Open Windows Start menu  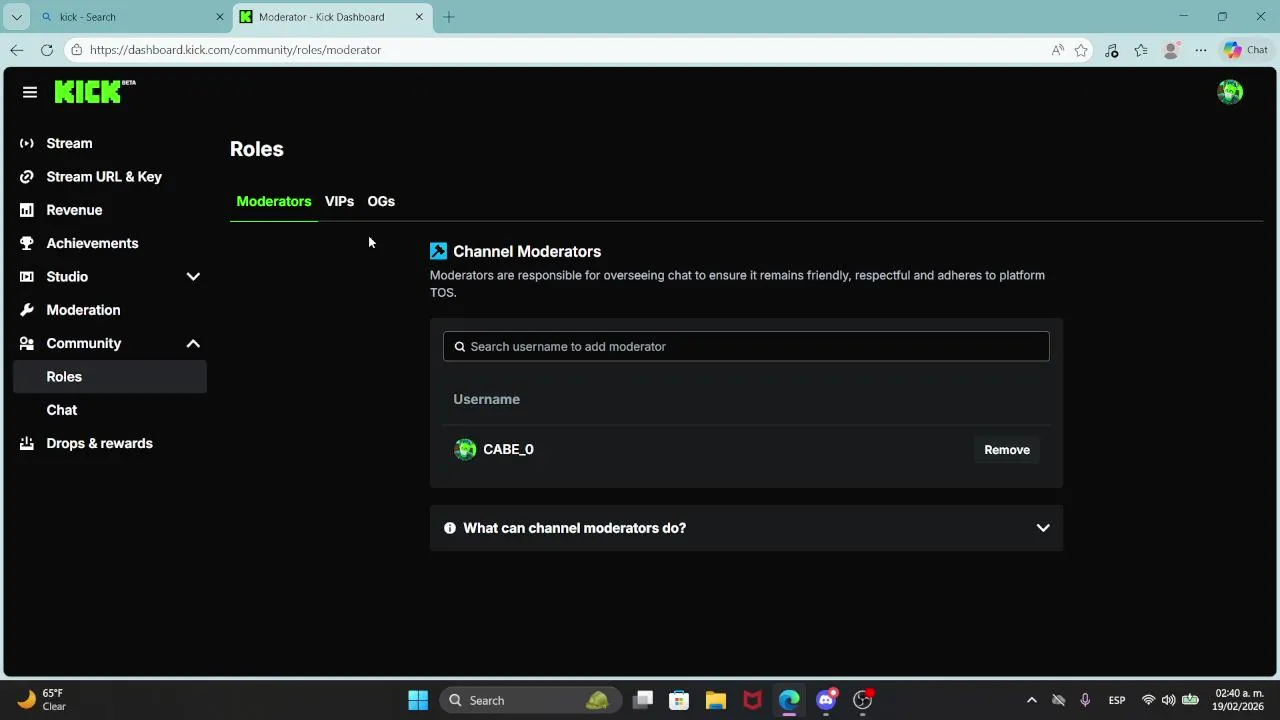click(418, 700)
